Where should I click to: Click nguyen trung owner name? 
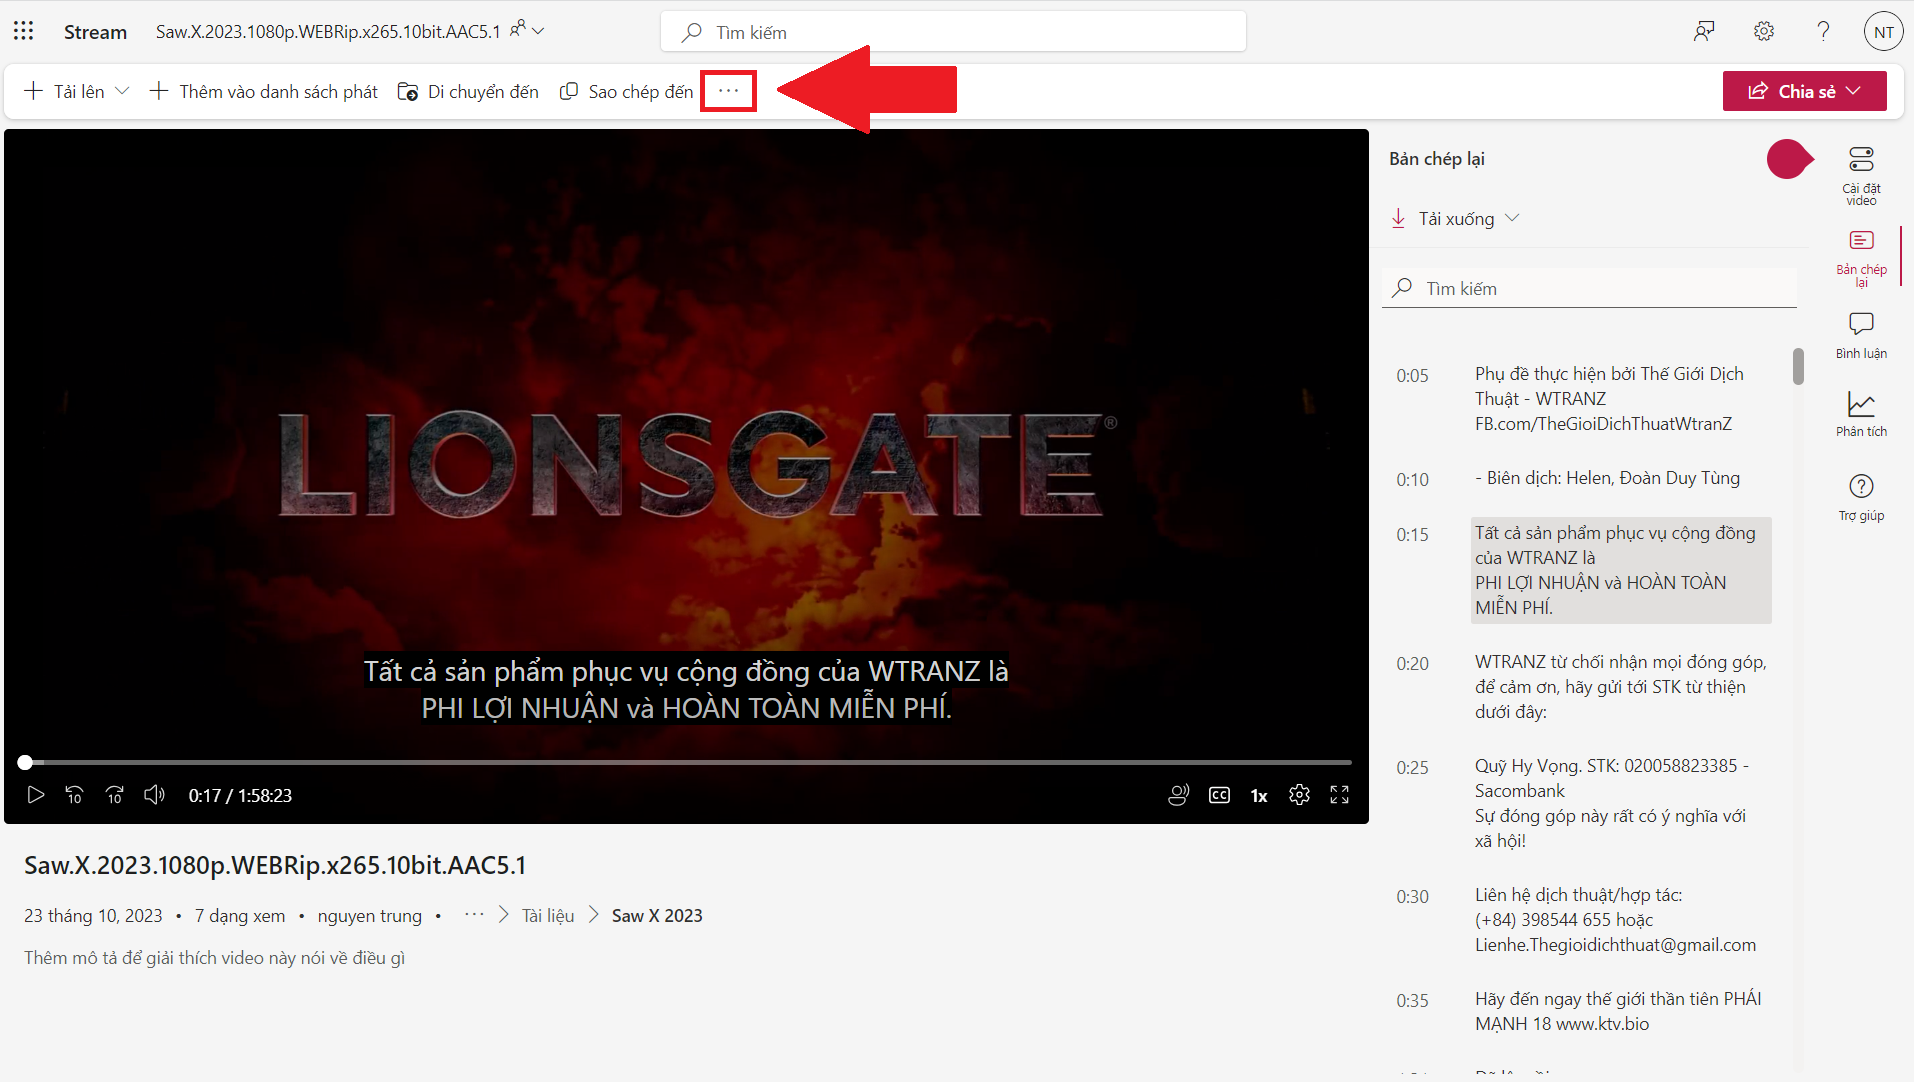click(x=370, y=916)
